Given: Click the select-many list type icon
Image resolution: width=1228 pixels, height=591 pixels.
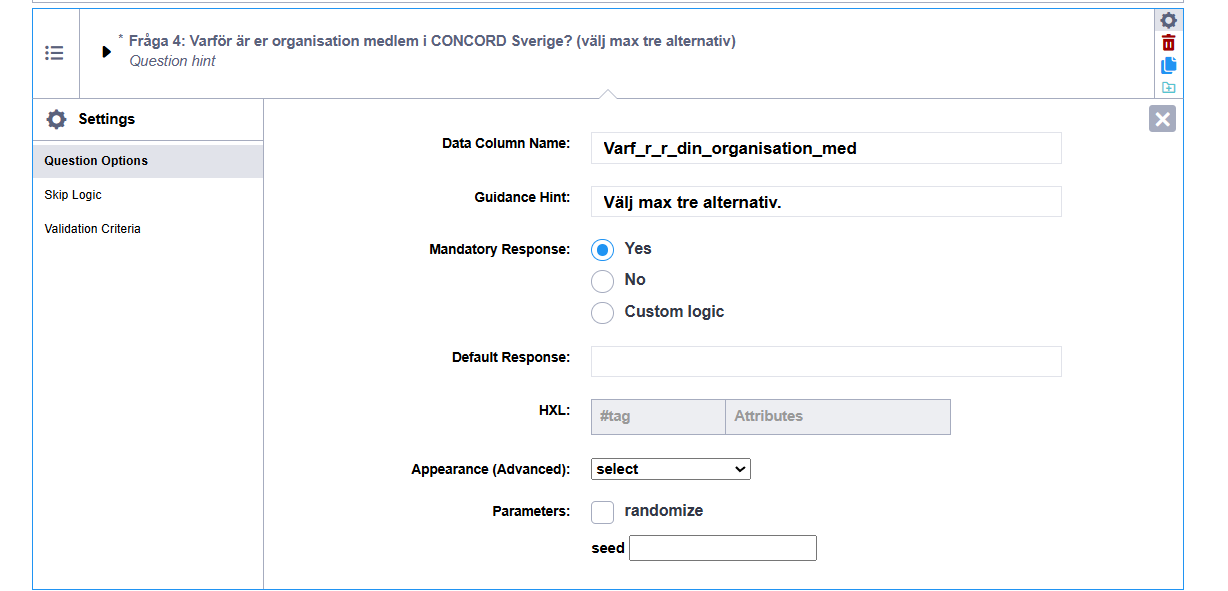Looking at the screenshot, I should (55, 53).
